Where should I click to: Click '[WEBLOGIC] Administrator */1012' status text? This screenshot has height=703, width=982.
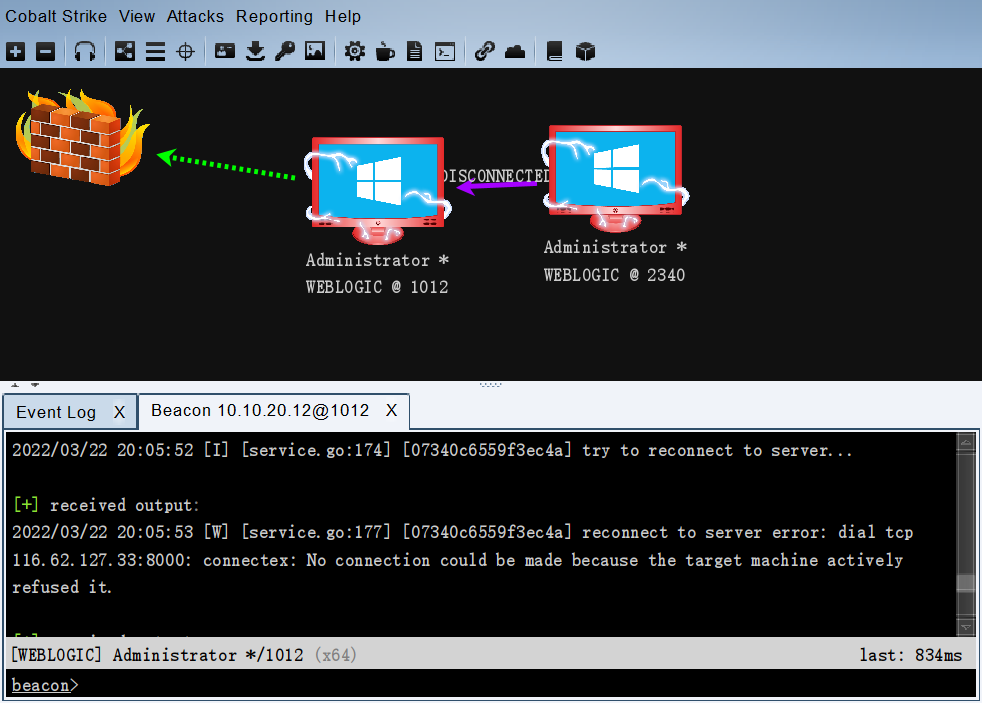click(157, 655)
